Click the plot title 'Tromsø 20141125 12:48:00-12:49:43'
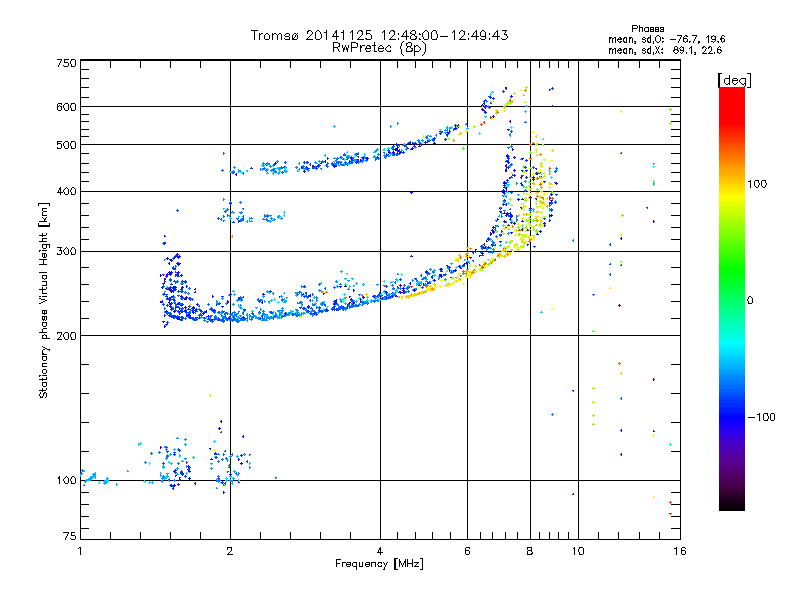800x600 pixels. click(379, 35)
